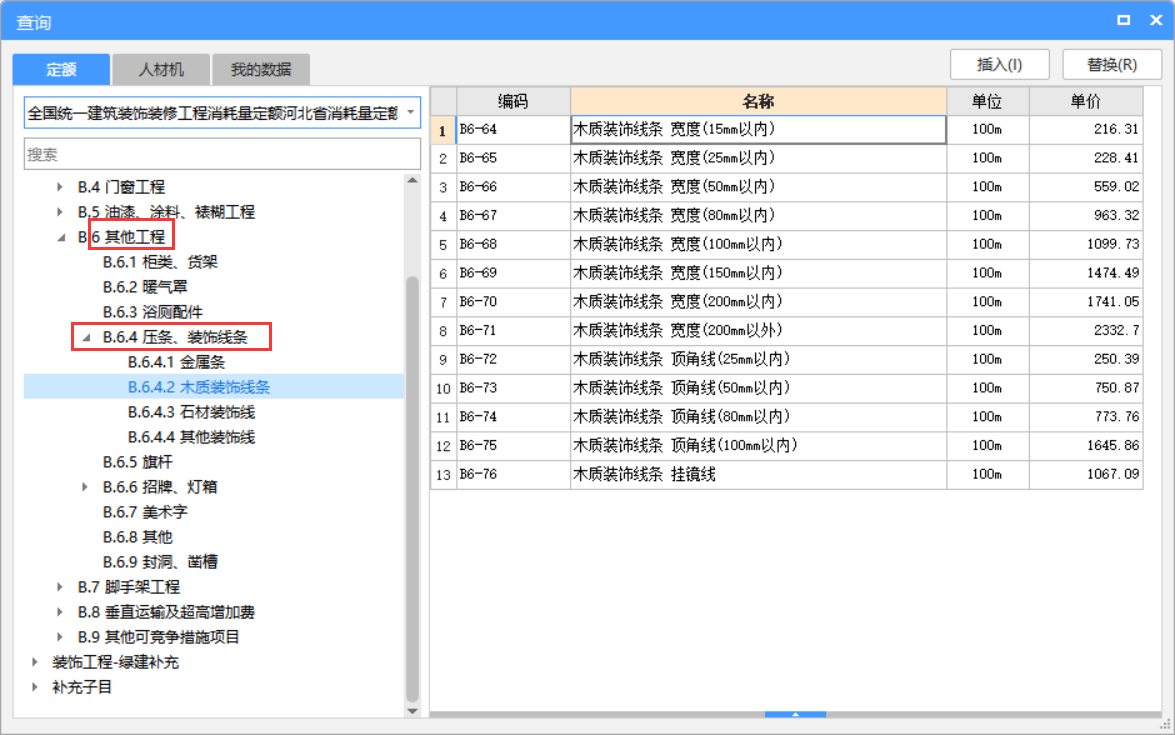
Task: Close the 查询 window
Action: [x=1156, y=20]
